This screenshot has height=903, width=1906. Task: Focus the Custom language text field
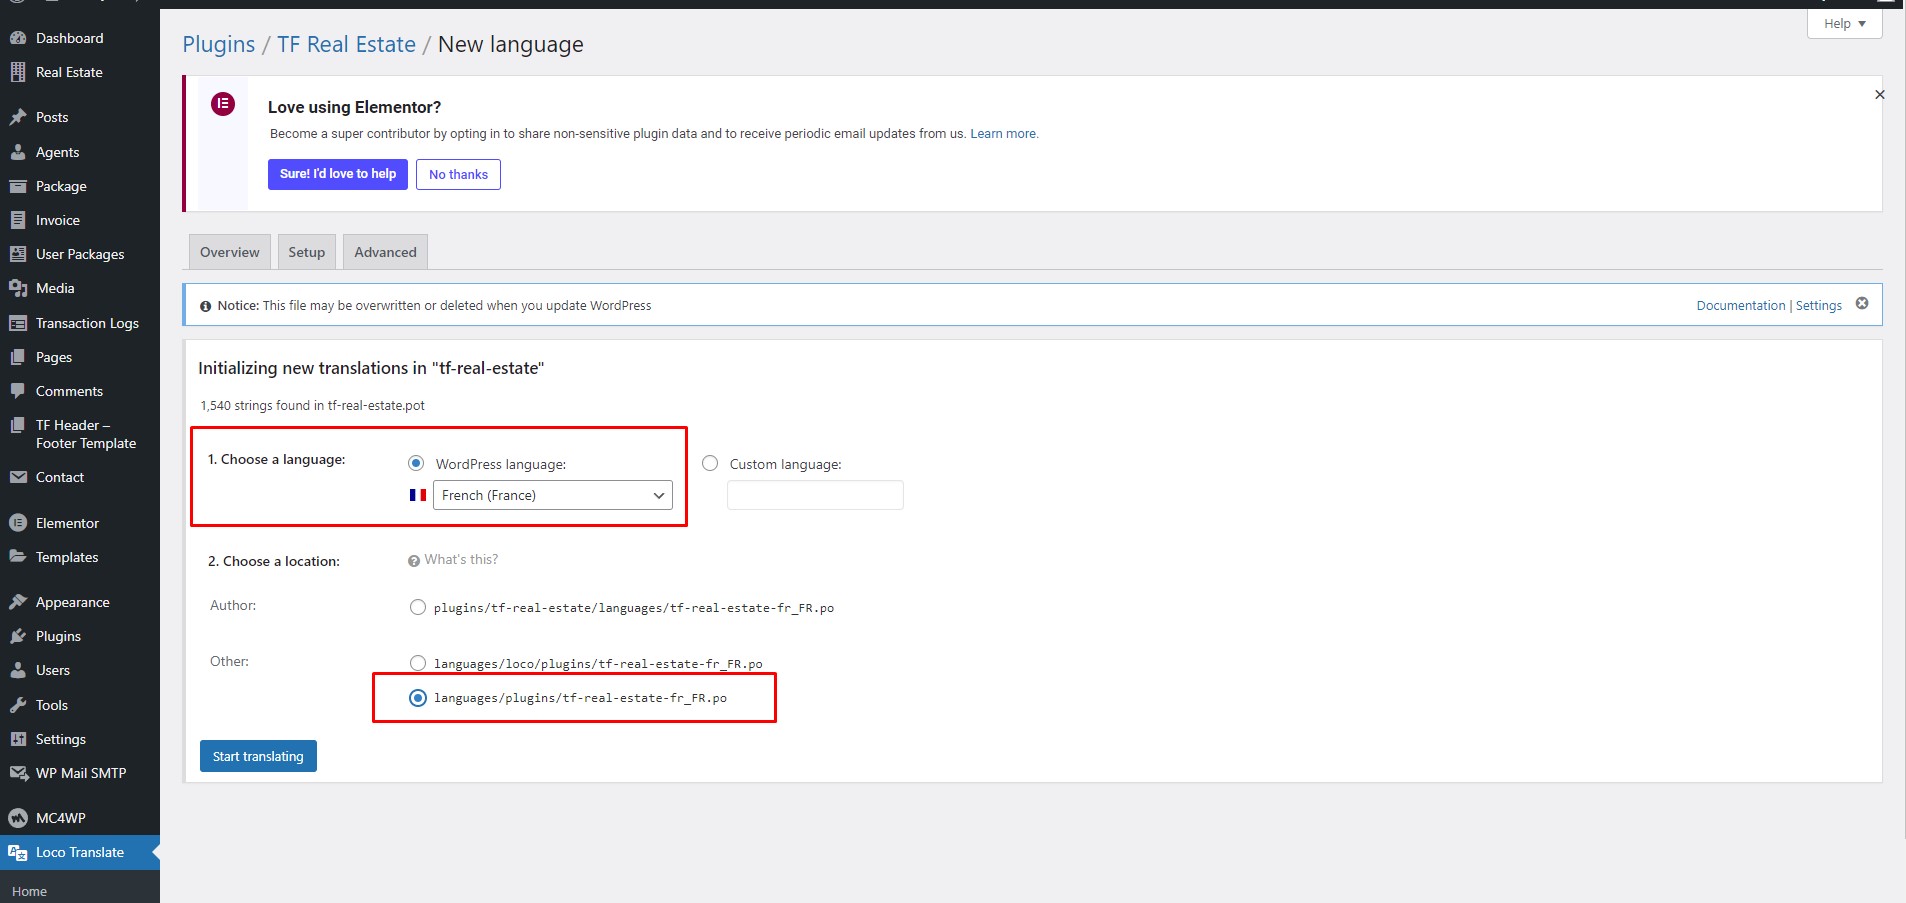click(x=815, y=495)
